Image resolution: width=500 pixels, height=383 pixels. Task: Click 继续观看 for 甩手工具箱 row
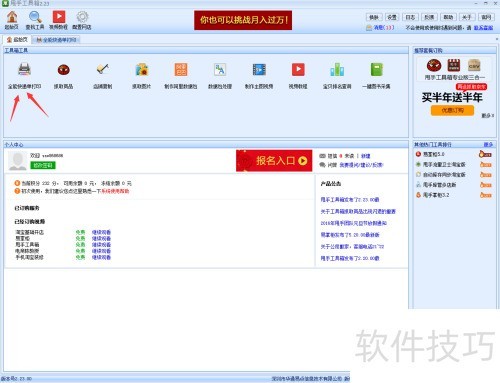click(x=101, y=245)
